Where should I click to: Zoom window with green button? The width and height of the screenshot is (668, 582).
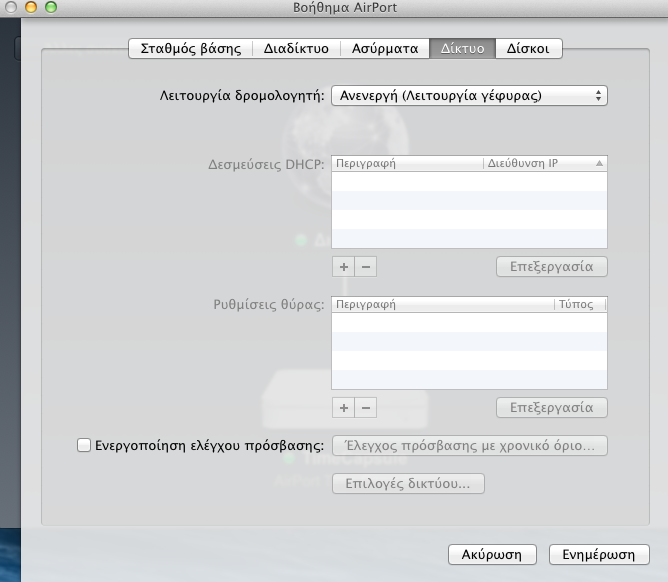coord(51,7)
